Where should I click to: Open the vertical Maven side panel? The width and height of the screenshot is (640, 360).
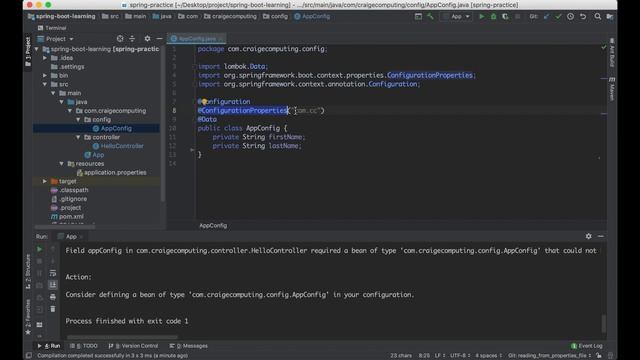tap(612, 89)
